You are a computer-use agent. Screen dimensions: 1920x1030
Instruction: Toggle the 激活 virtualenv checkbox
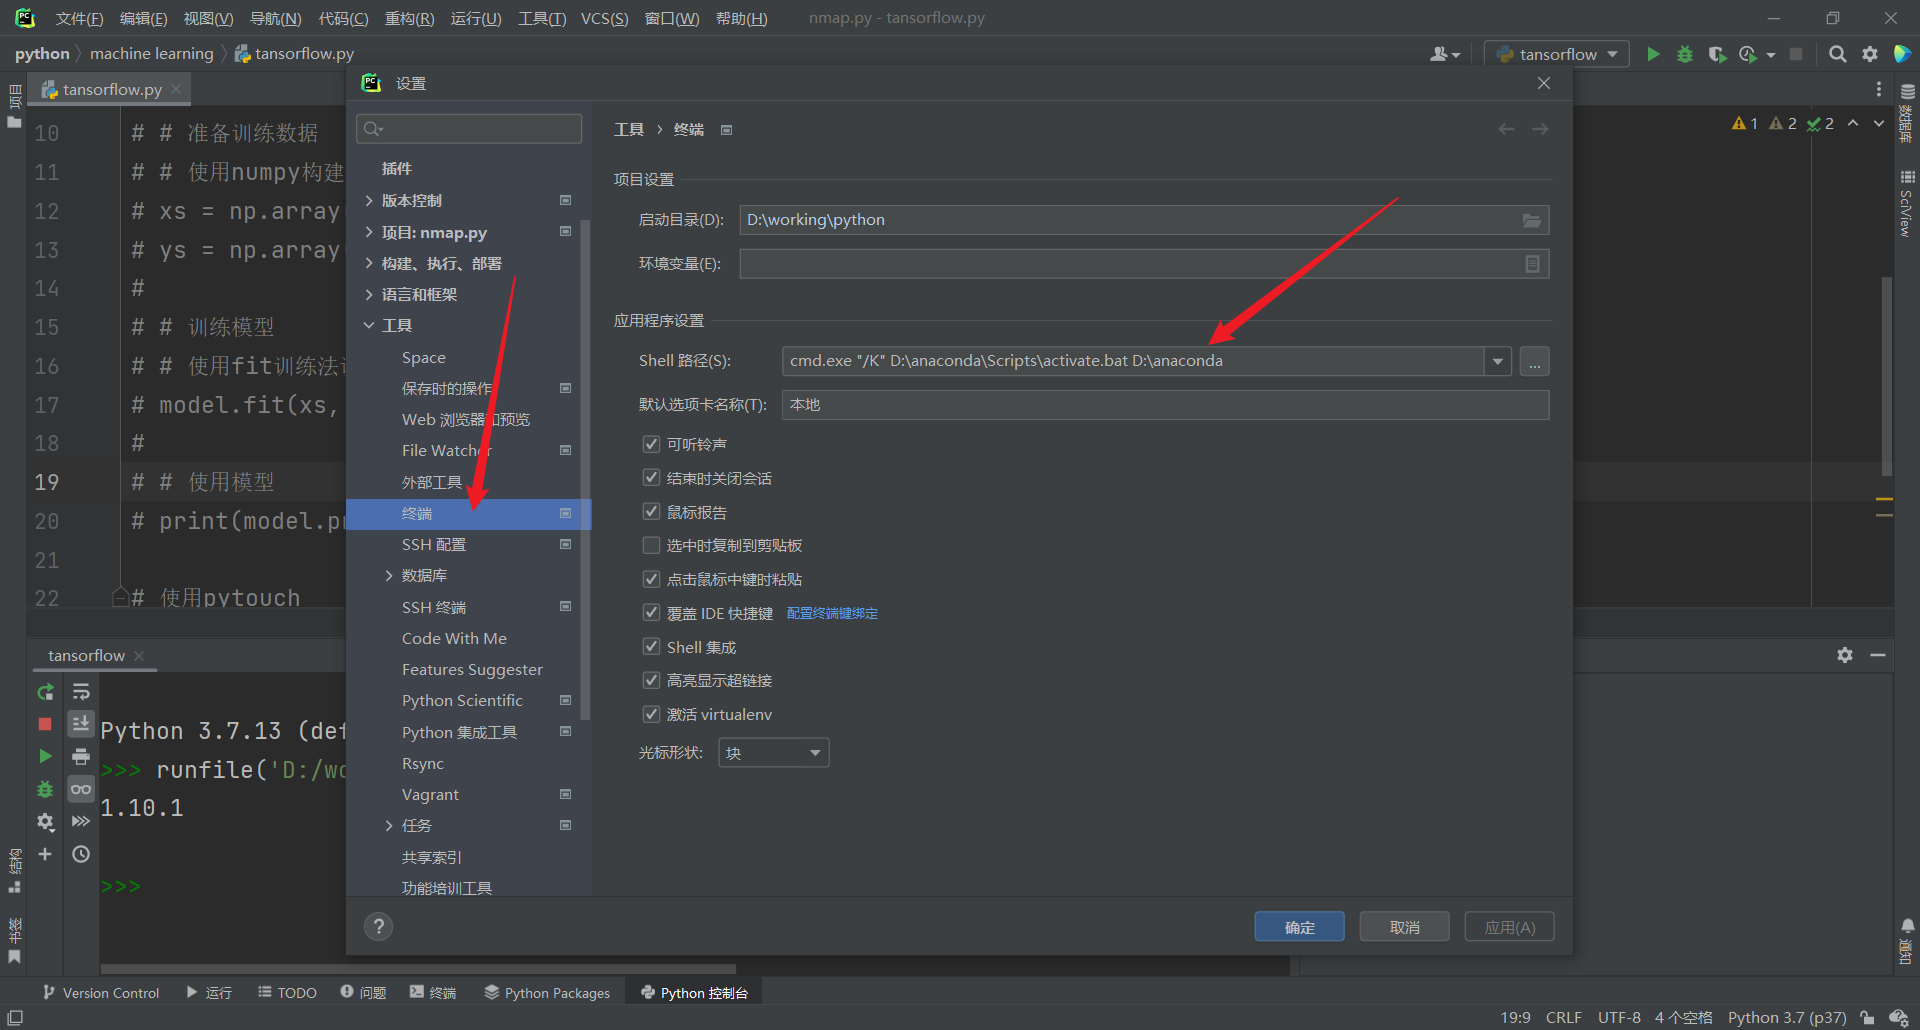coord(651,714)
